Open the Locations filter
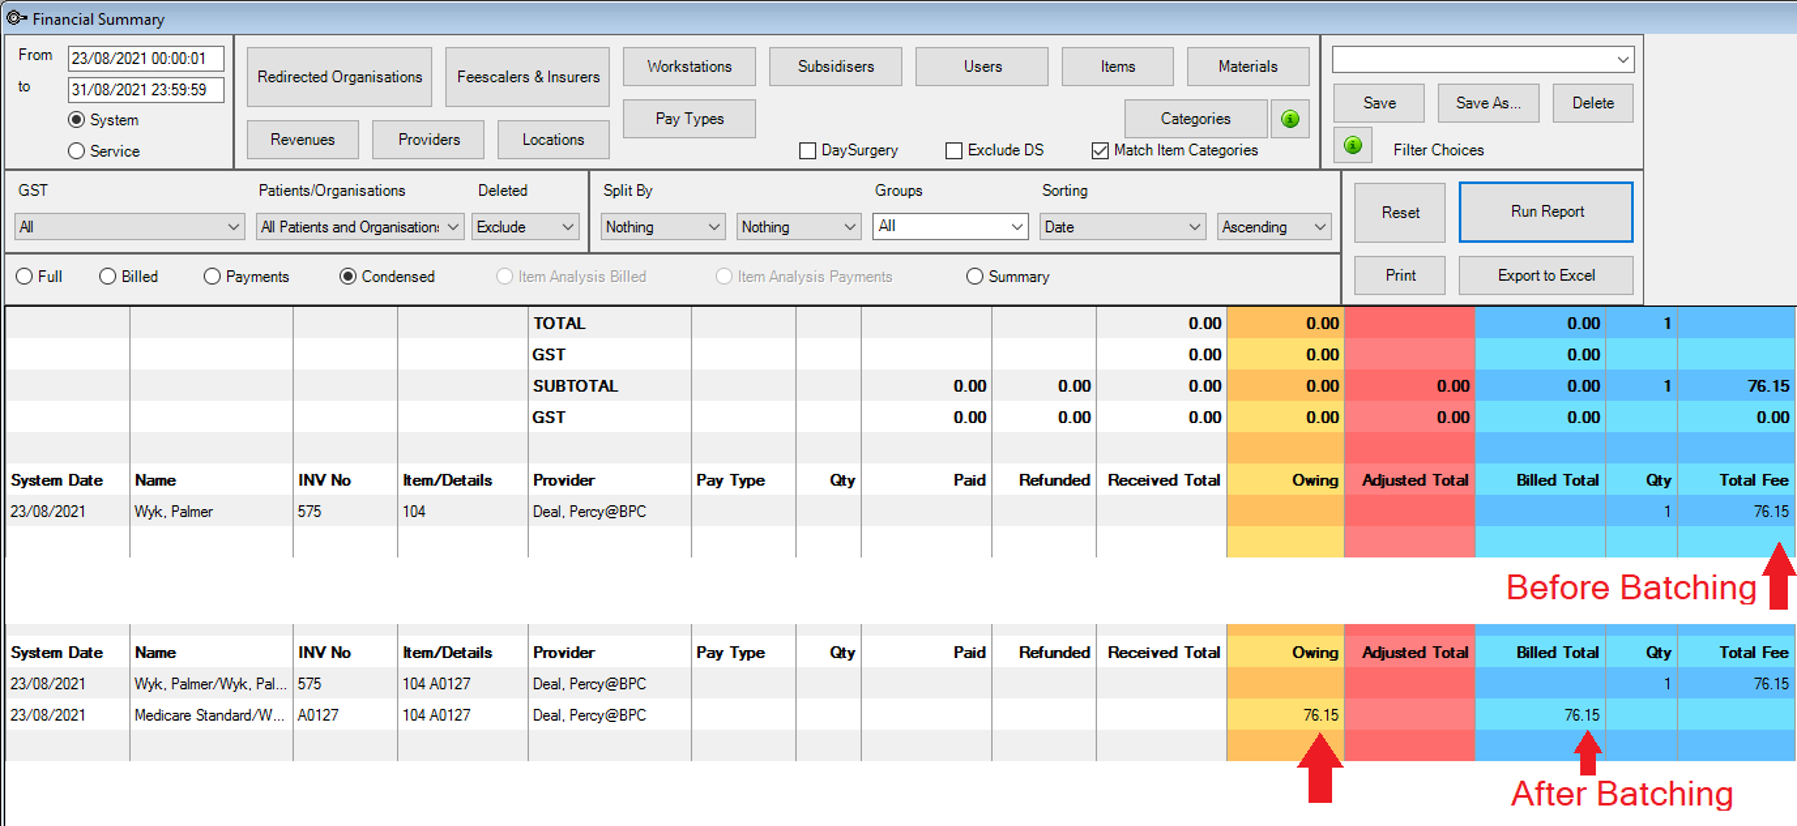1797x826 pixels. pos(553,140)
